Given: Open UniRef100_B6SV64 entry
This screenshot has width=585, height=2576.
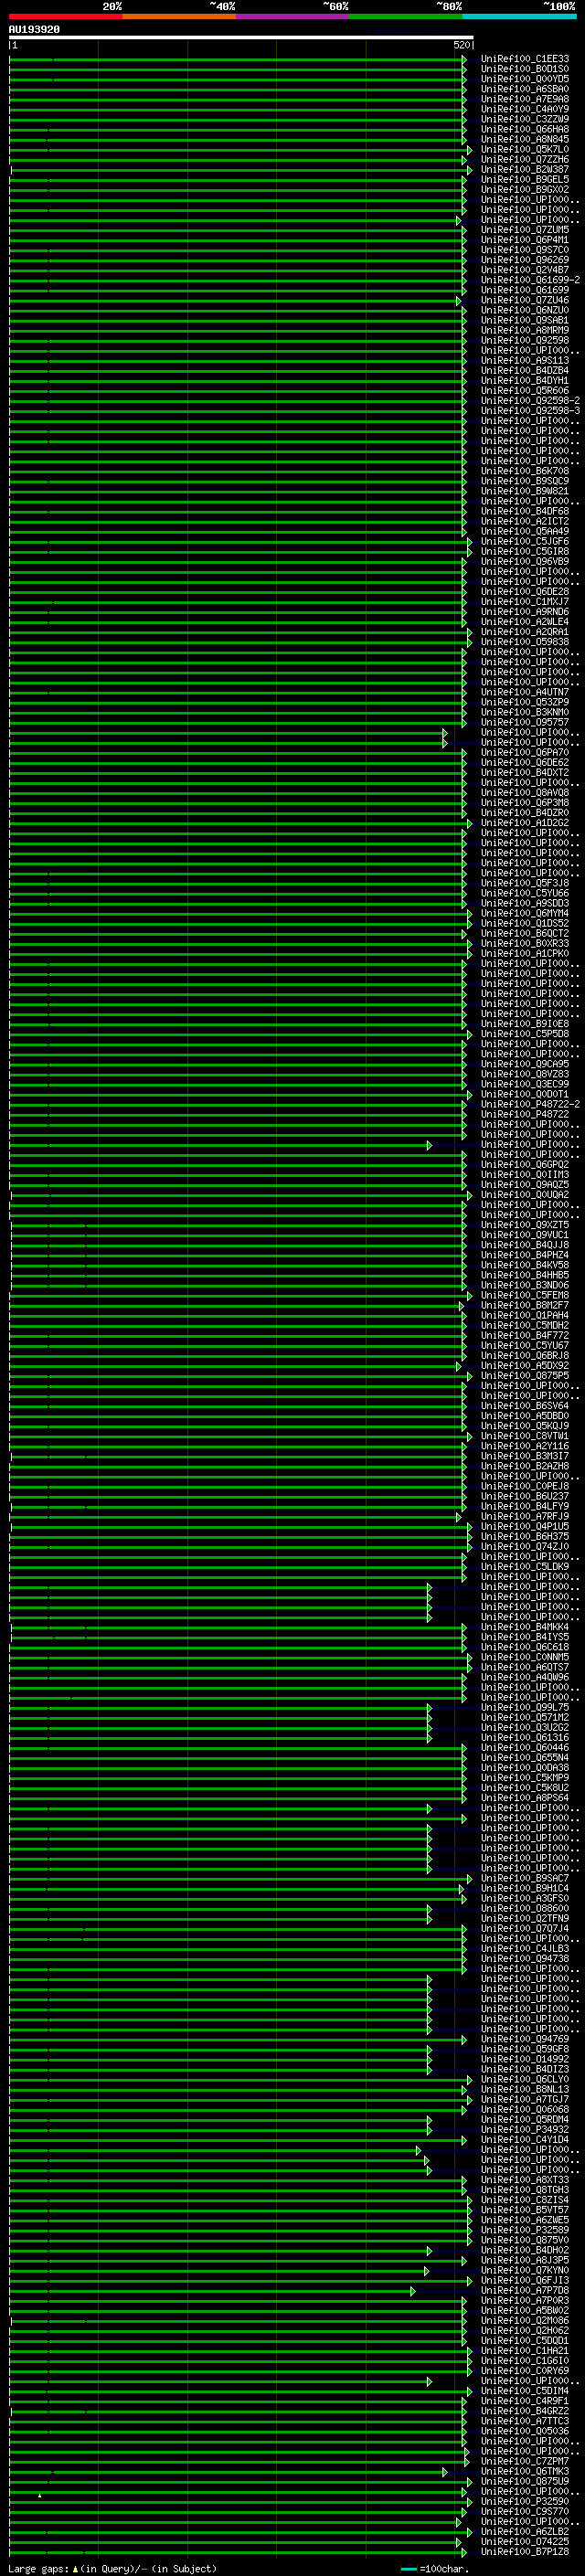Looking at the screenshot, I should point(525,1406).
